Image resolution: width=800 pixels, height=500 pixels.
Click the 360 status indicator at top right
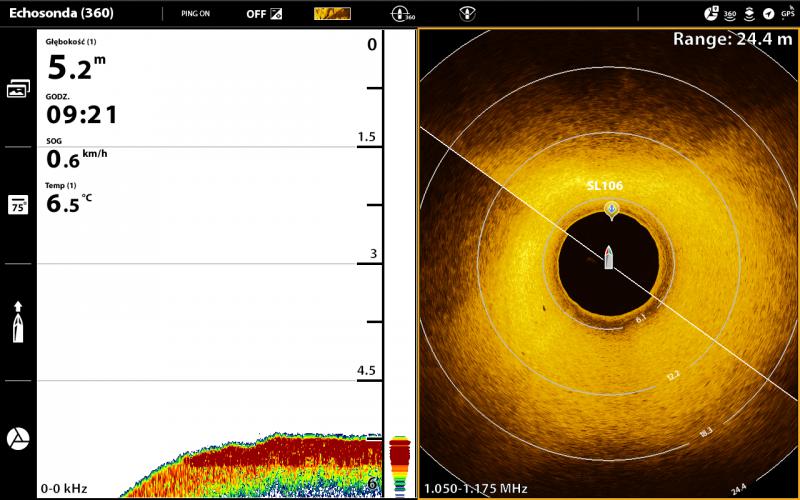pos(730,14)
